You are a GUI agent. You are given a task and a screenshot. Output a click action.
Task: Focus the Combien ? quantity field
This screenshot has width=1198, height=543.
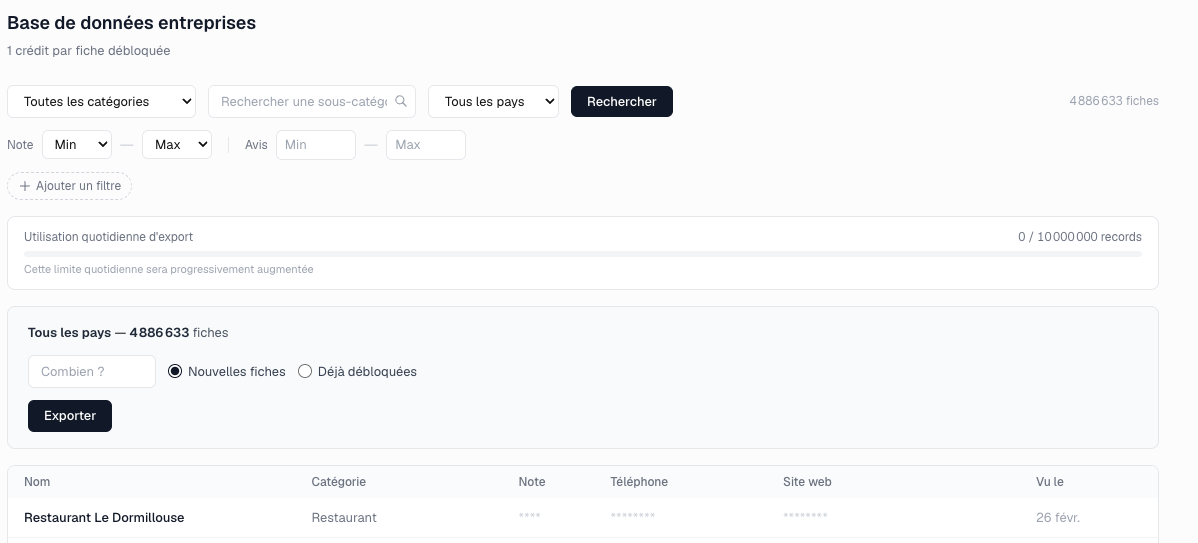pyautogui.click(x=92, y=371)
